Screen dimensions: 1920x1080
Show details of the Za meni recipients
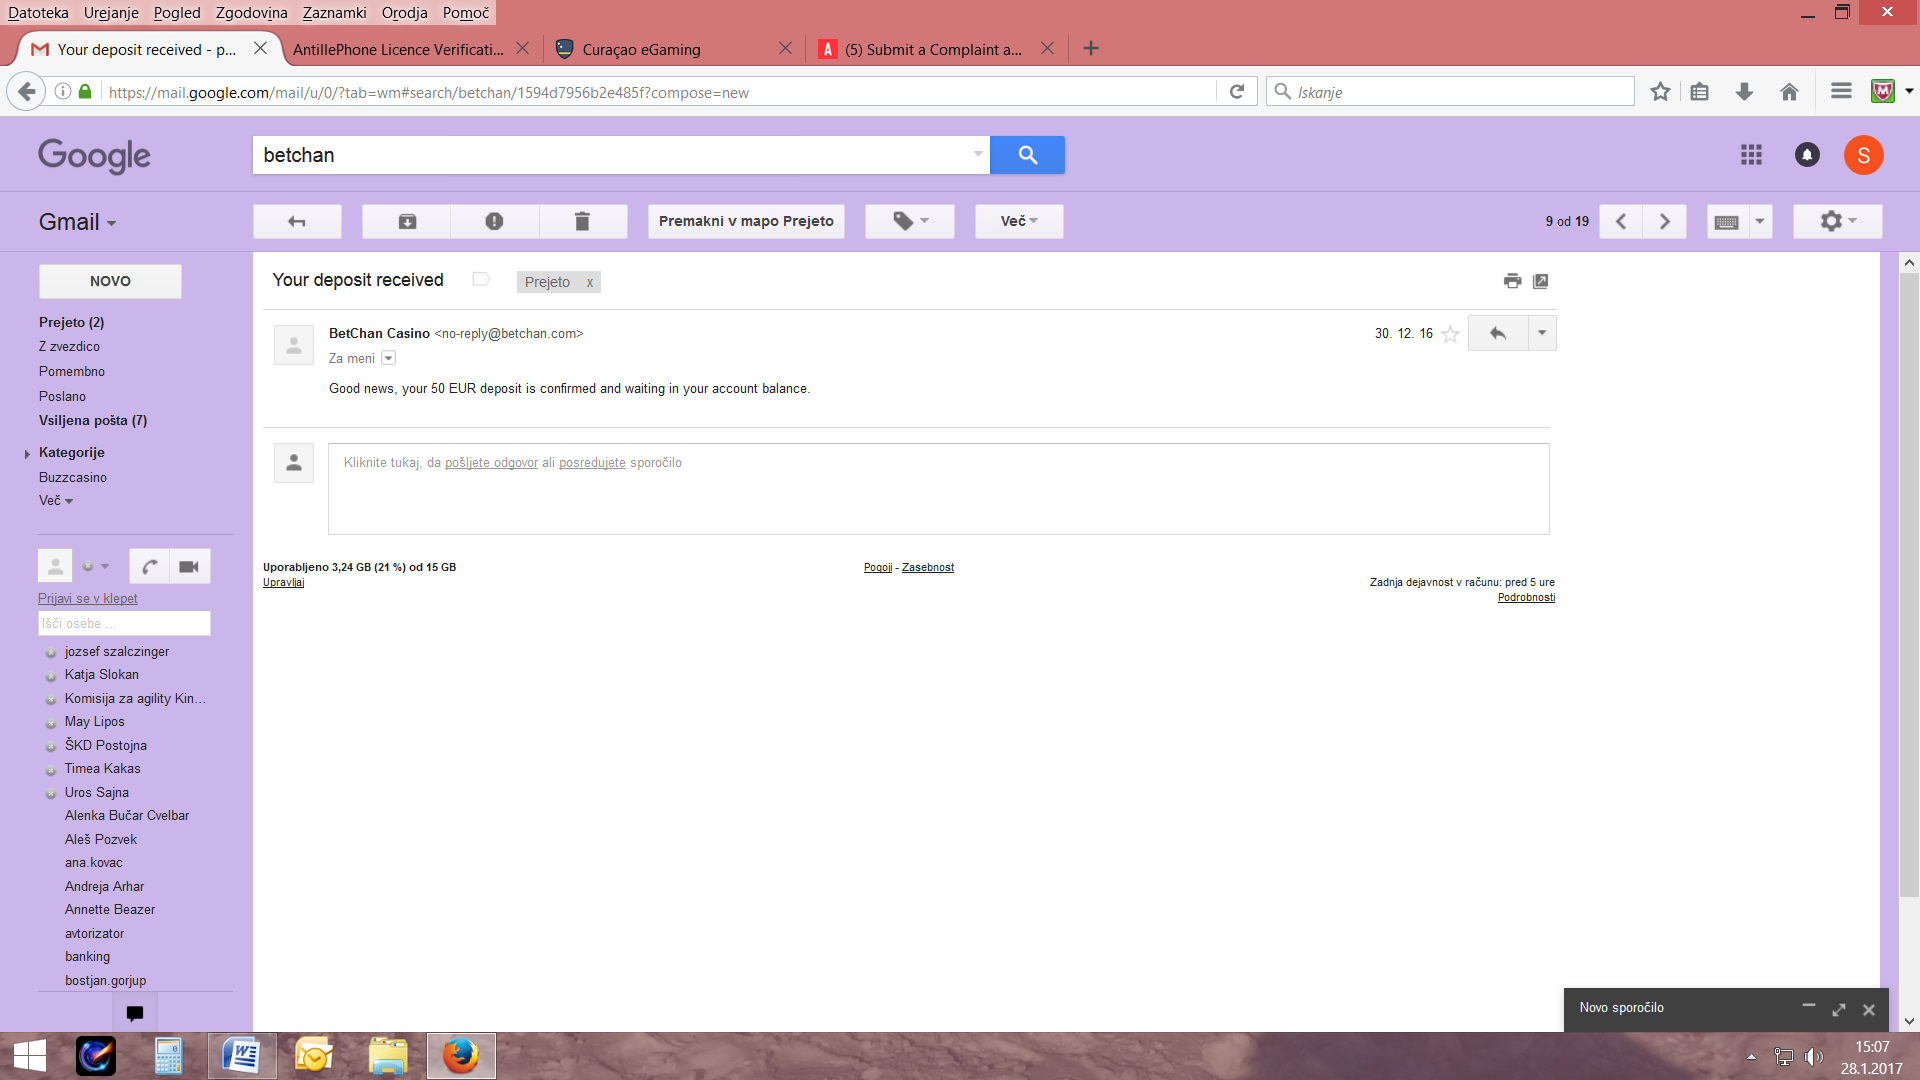[x=389, y=358]
